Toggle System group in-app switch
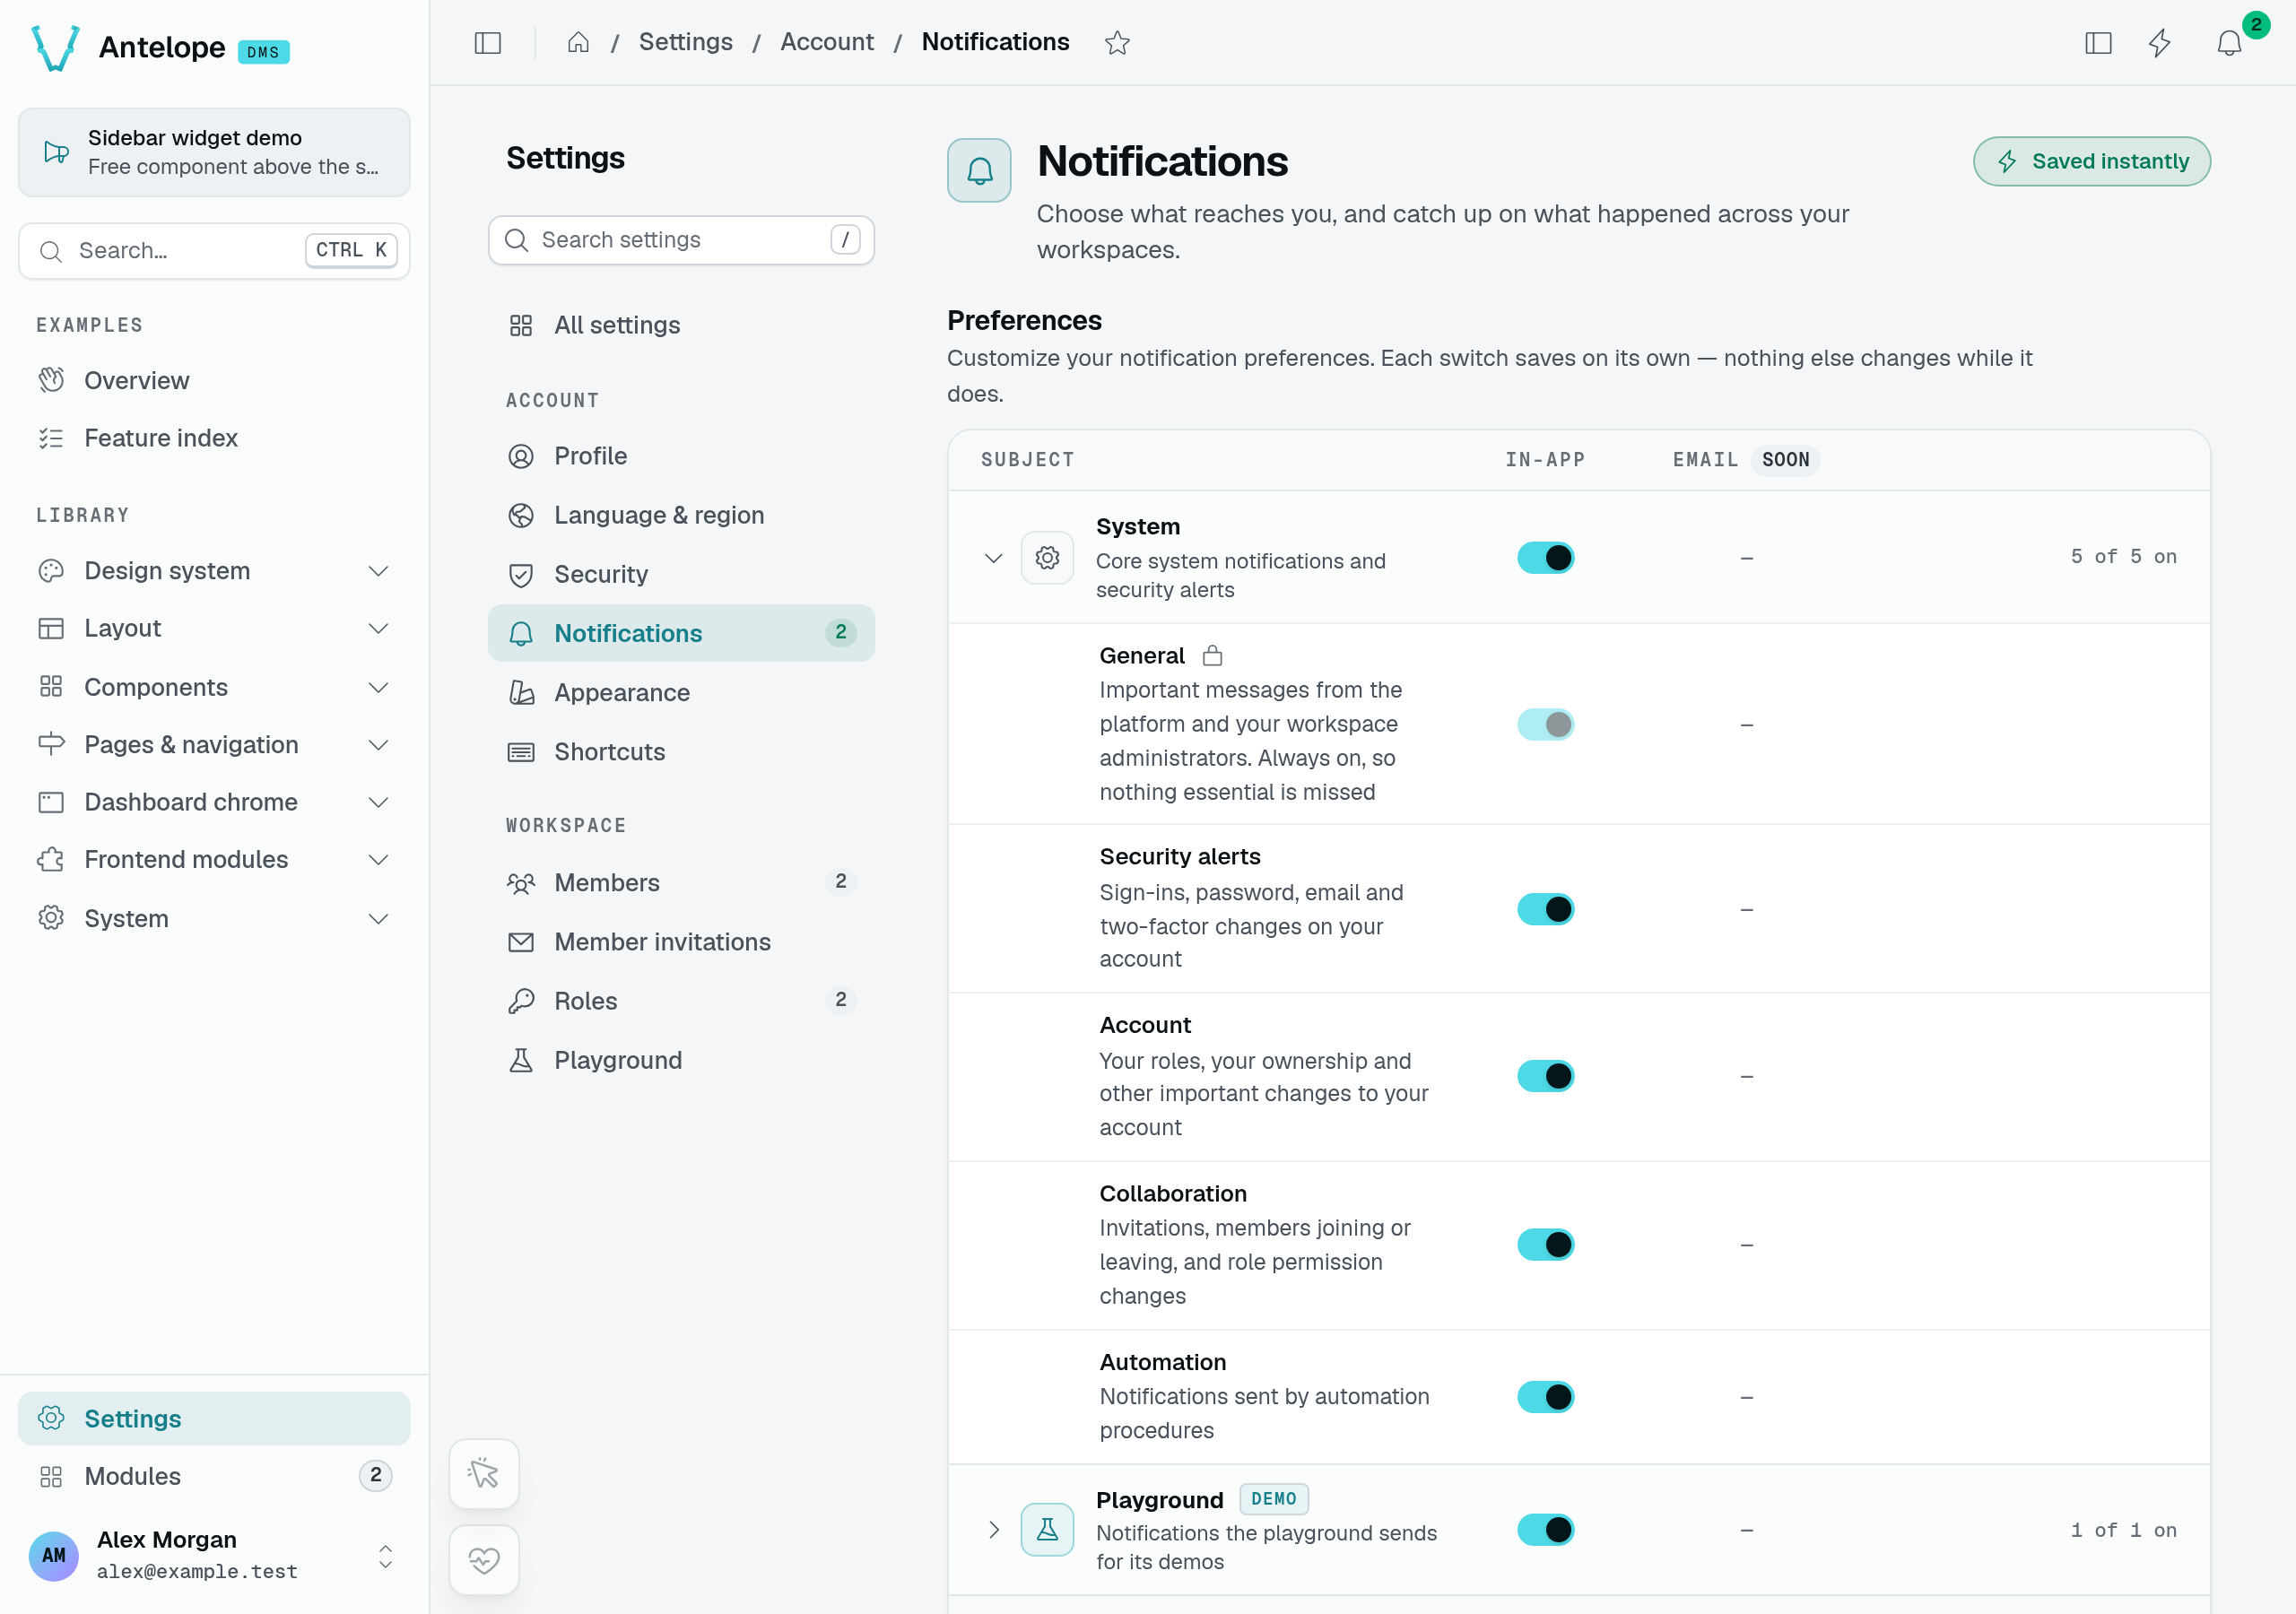The image size is (2296, 1614). point(1545,557)
